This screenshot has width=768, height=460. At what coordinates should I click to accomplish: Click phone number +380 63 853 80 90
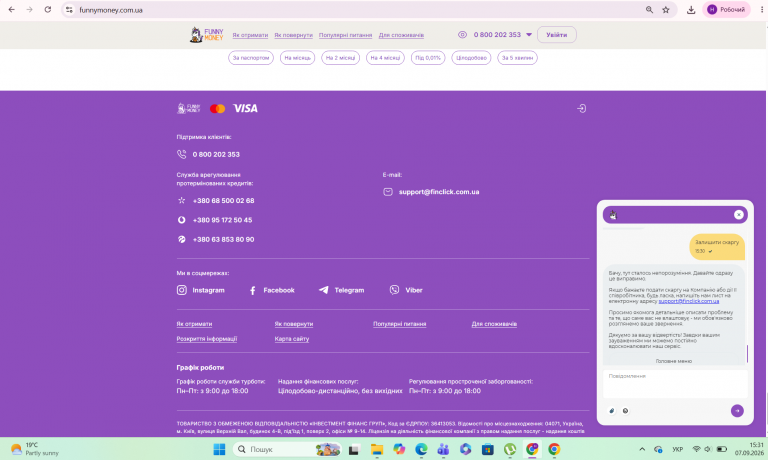coord(223,240)
